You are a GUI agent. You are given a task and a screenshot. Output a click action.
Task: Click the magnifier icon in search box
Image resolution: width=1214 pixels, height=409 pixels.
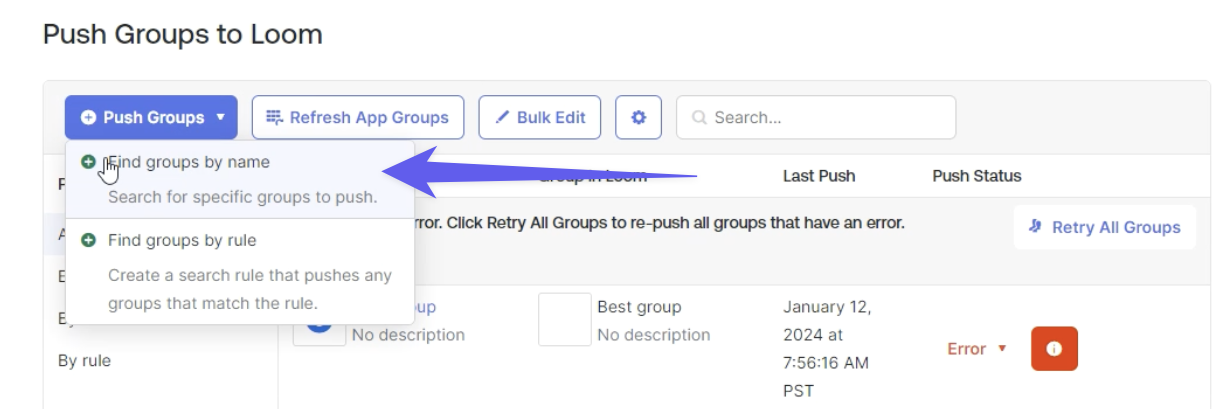(x=700, y=118)
